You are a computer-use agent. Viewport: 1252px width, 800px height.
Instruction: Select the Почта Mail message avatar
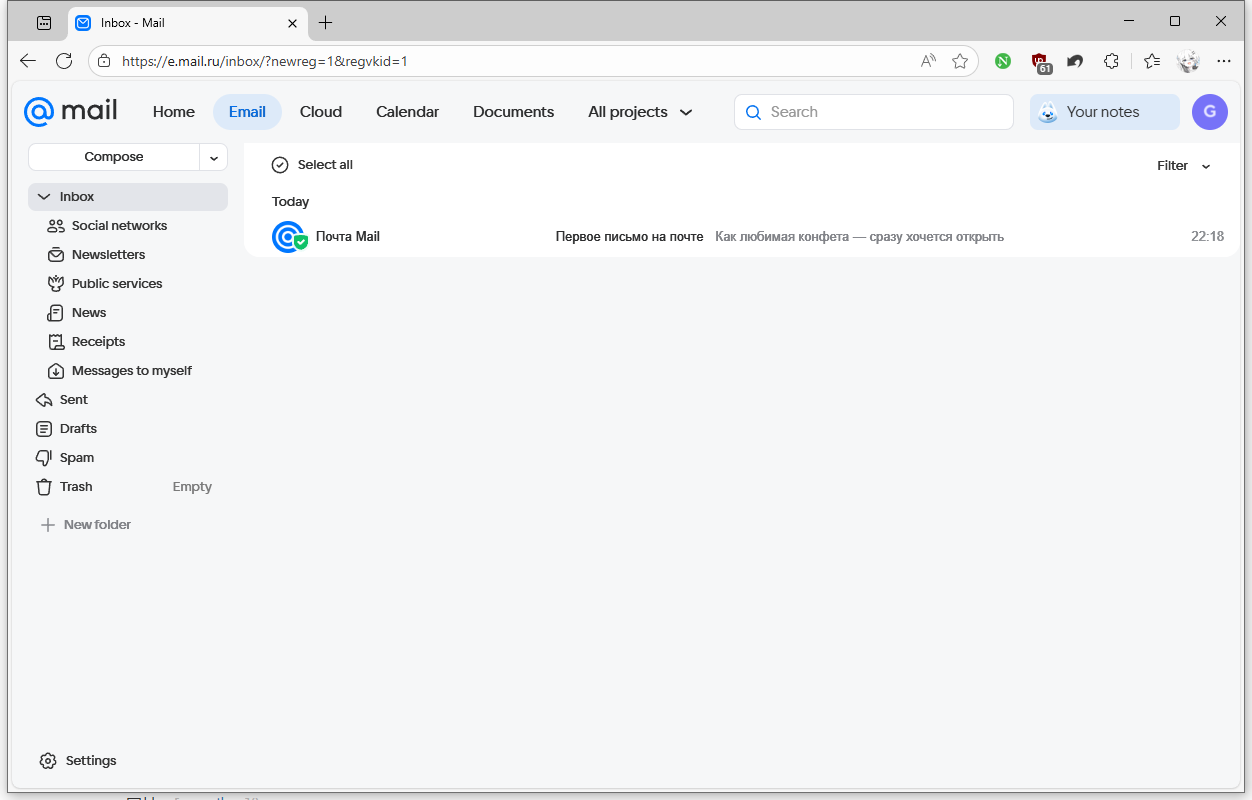tap(288, 237)
